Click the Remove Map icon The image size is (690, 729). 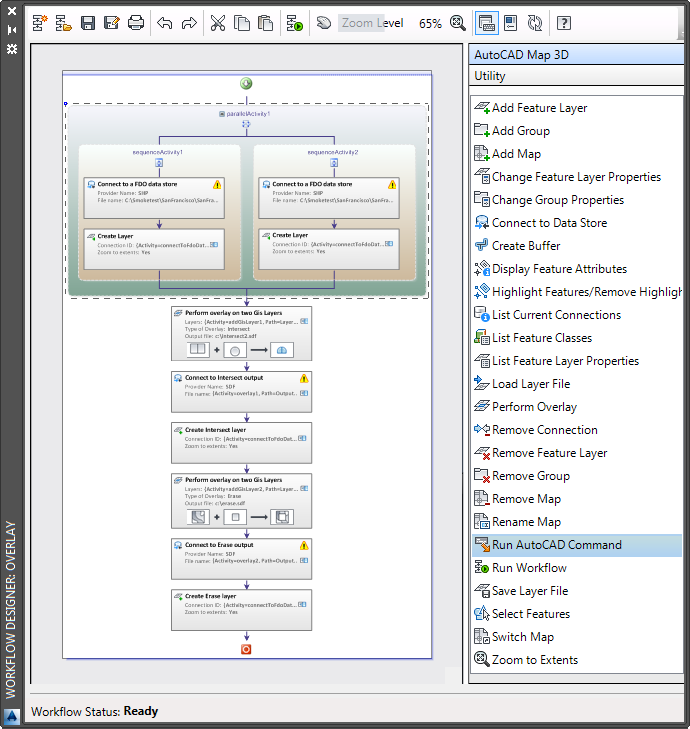coord(482,498)
